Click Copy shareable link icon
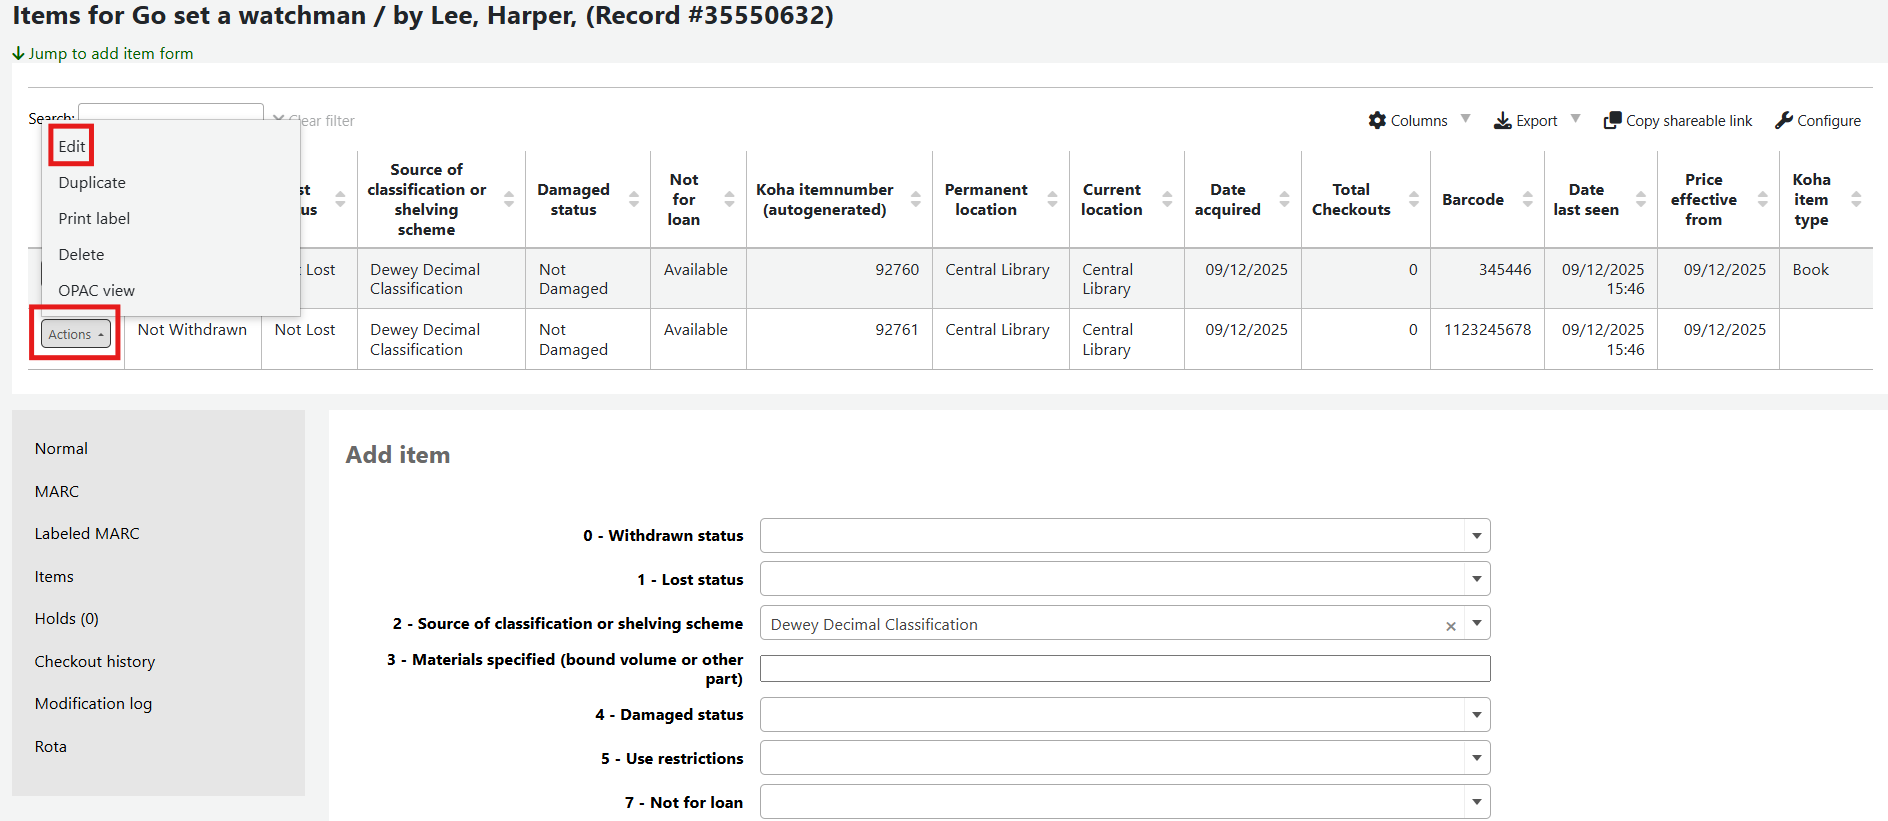 (x=1612, y=120)
